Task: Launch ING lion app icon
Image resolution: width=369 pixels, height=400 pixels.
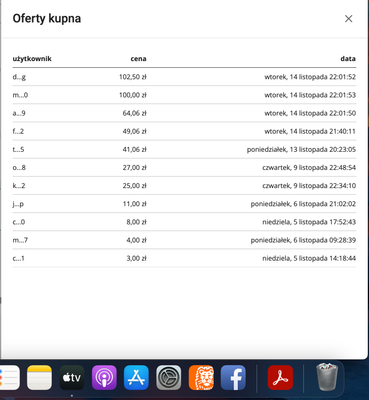Action: (201, 378)
